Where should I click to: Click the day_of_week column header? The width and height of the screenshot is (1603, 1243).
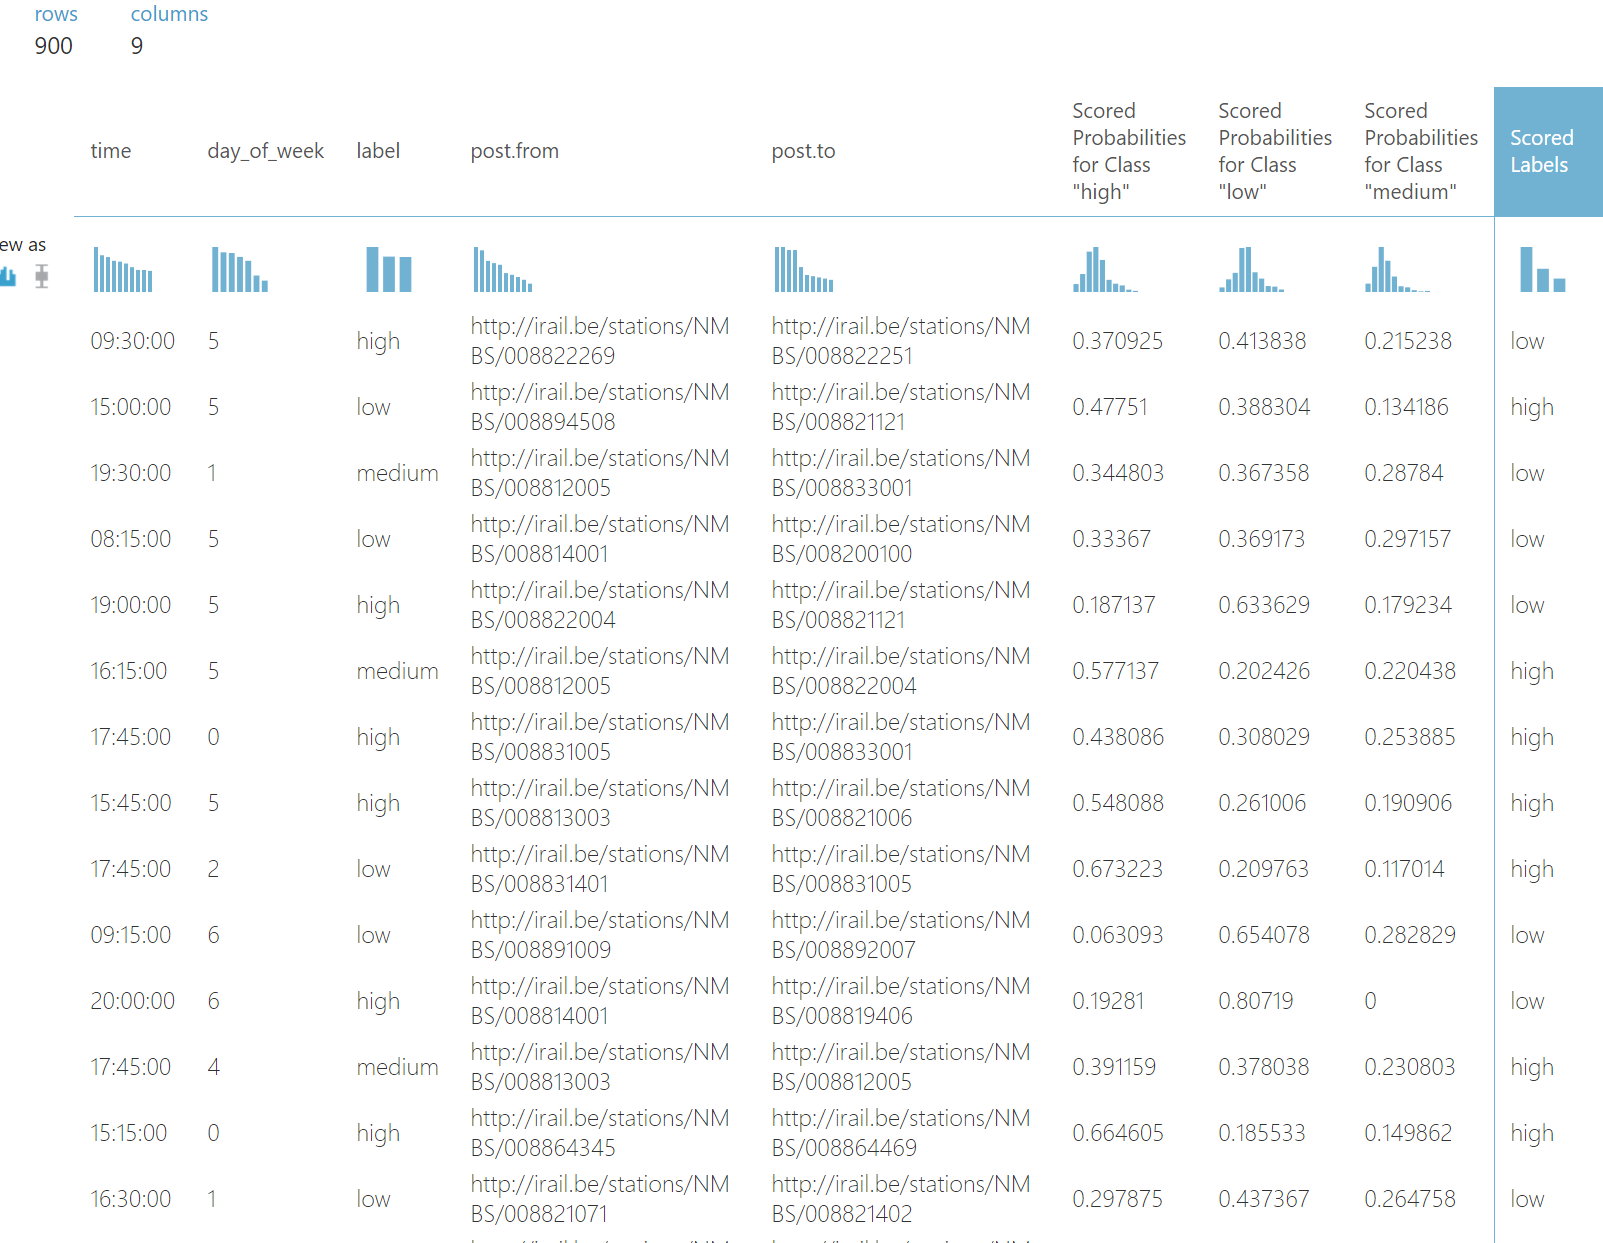[265, 151]
